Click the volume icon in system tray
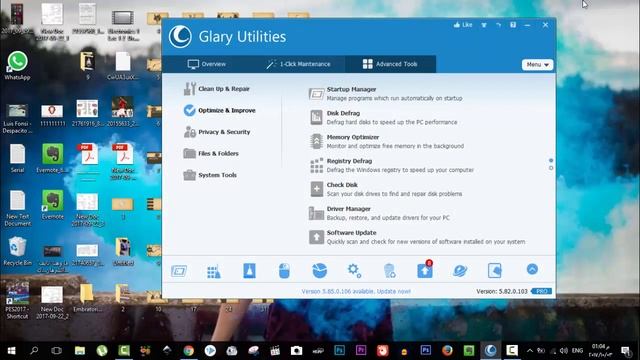Screen dimensions: 640x360 tap(564, 351)
